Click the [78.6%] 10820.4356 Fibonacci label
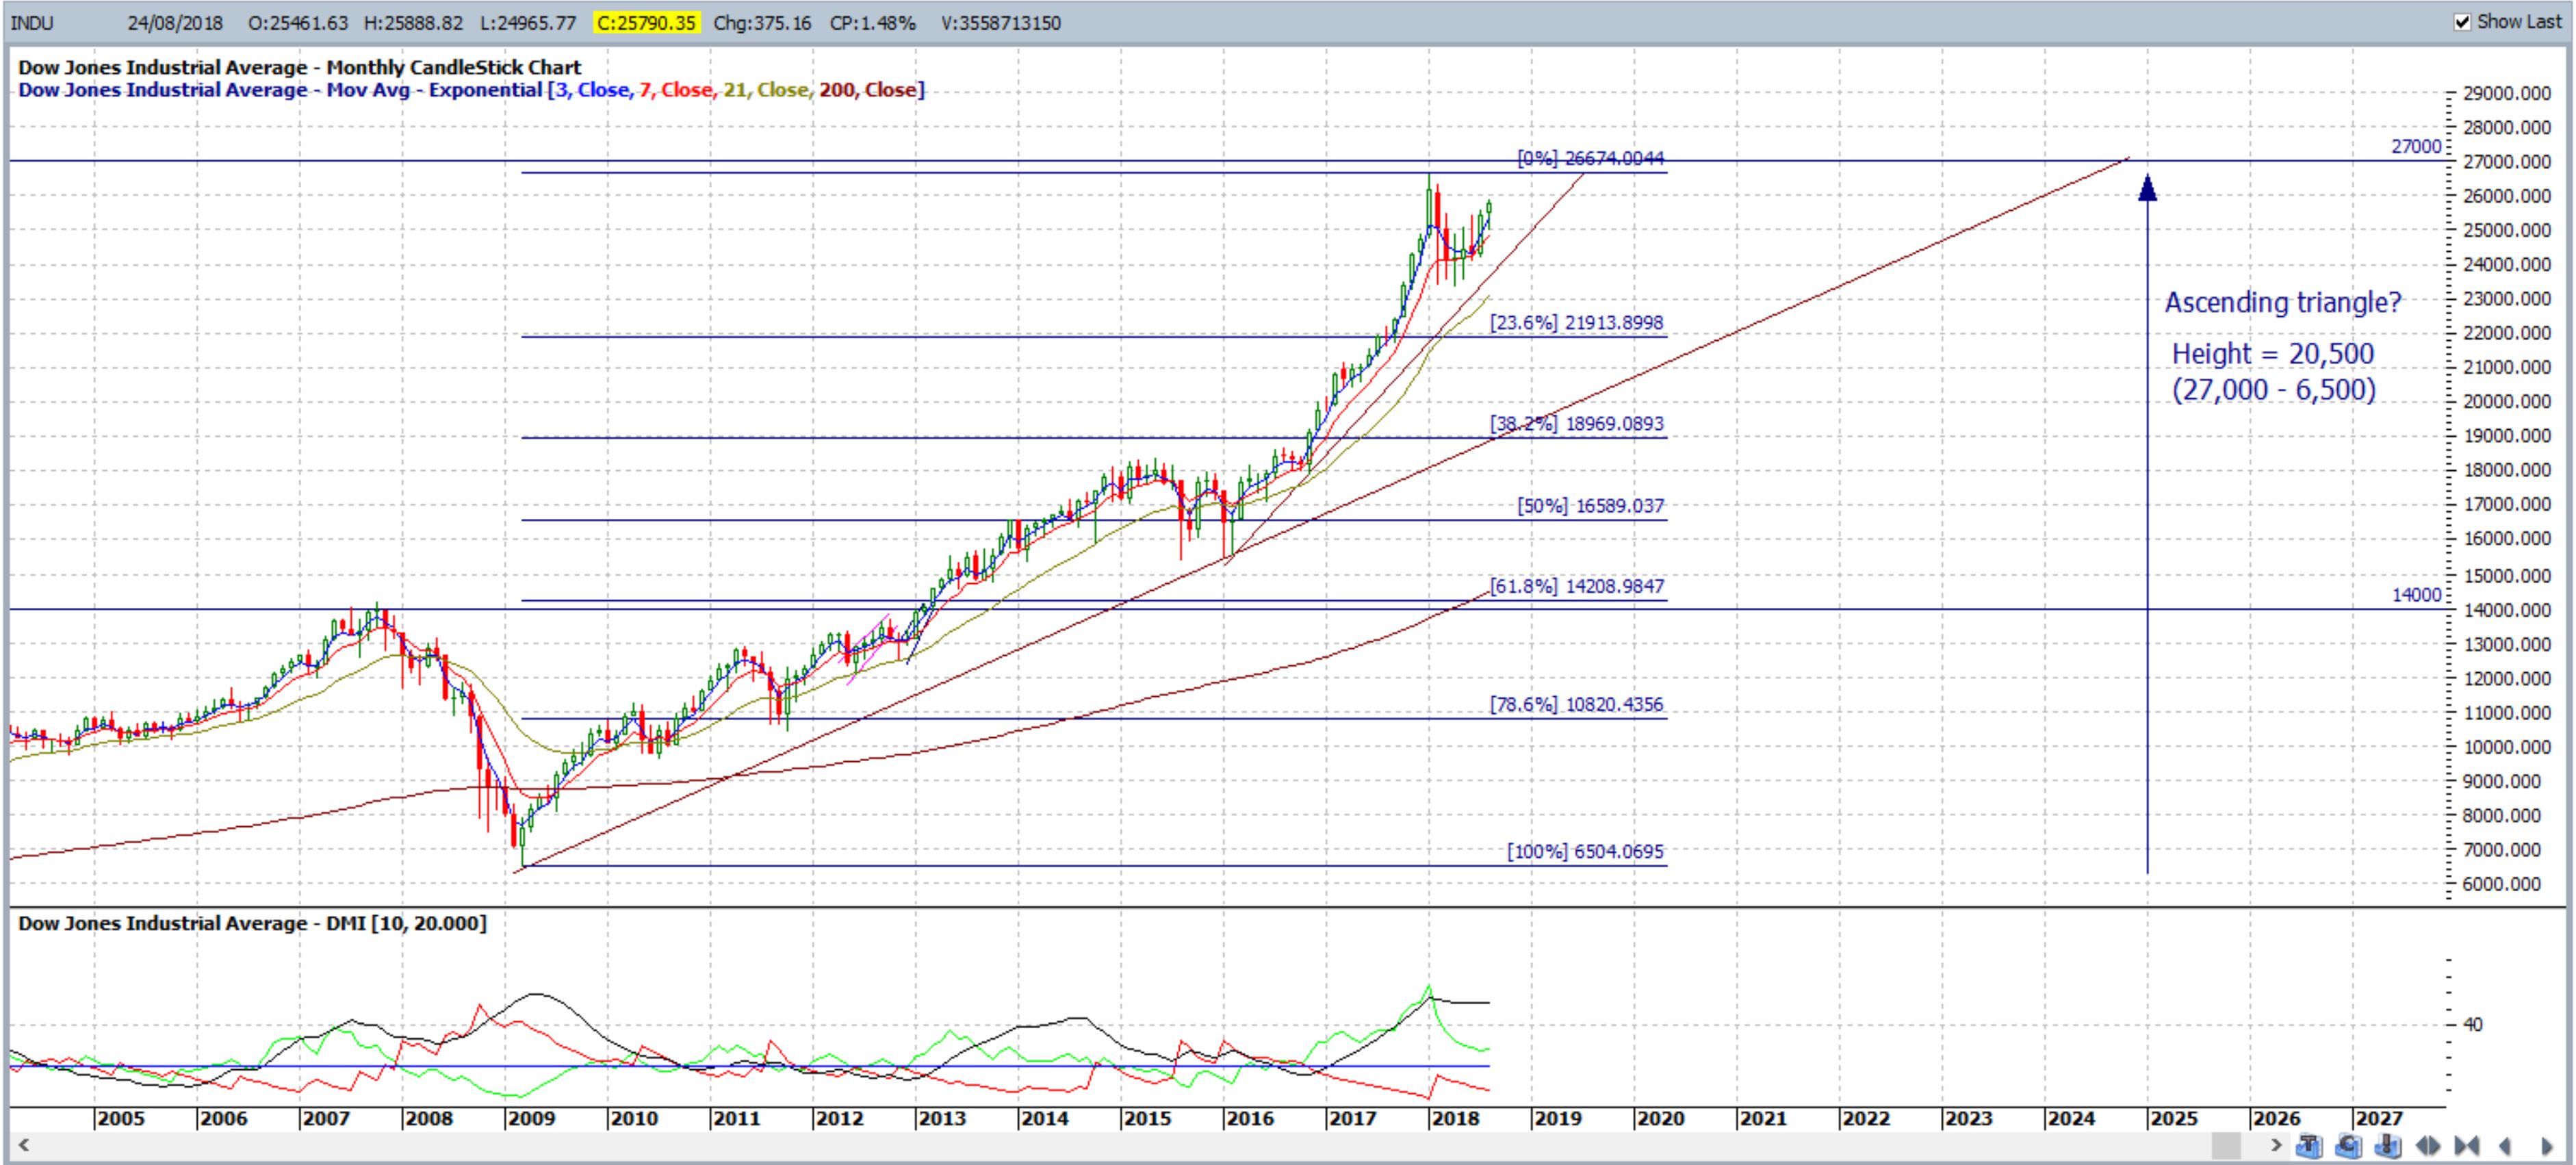Viewport: 2576px width, 1165px height. (x=1576, y=704)
